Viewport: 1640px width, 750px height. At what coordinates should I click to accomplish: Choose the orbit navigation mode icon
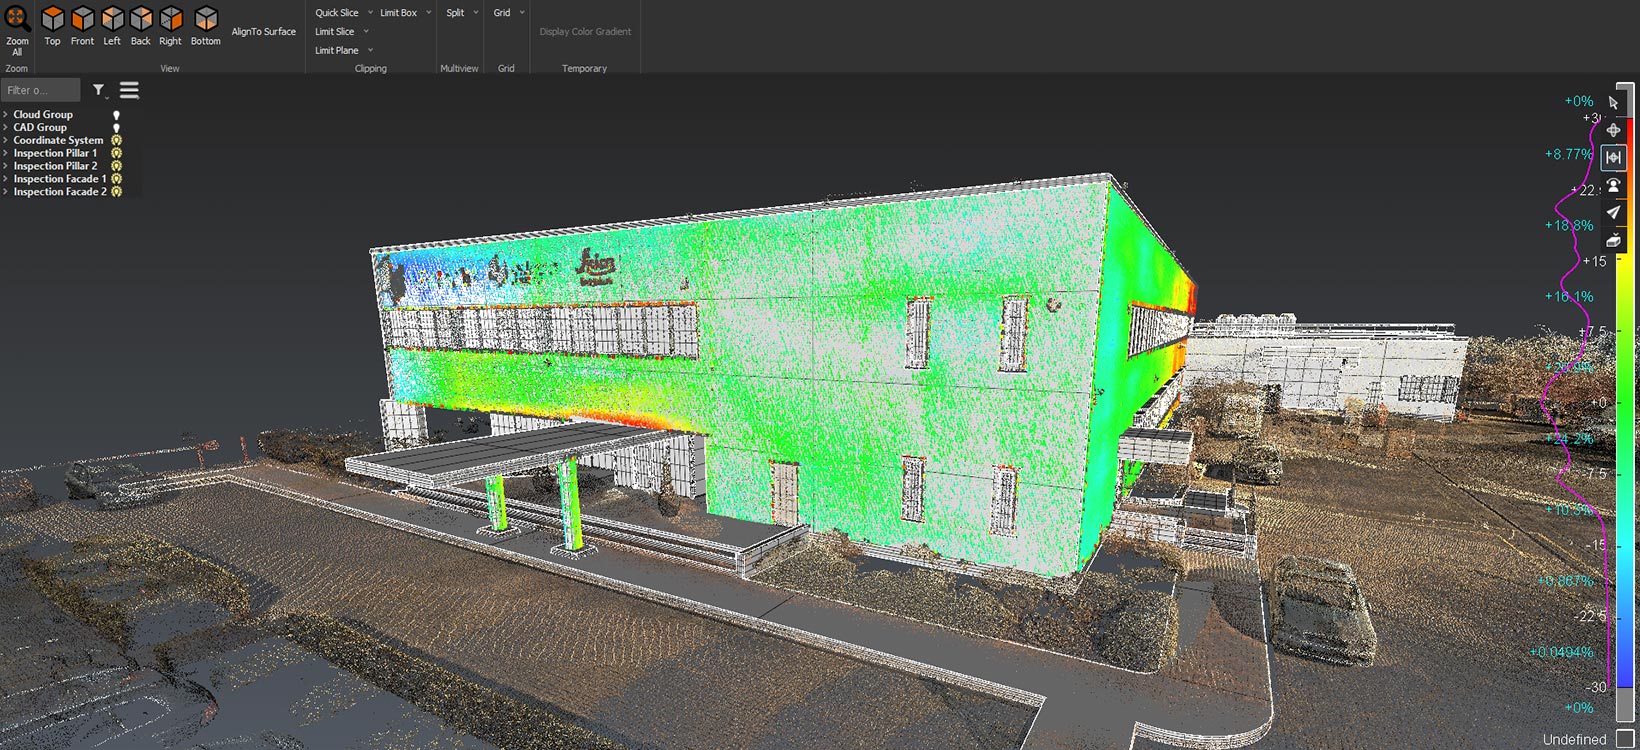(x=1613, y=130)
